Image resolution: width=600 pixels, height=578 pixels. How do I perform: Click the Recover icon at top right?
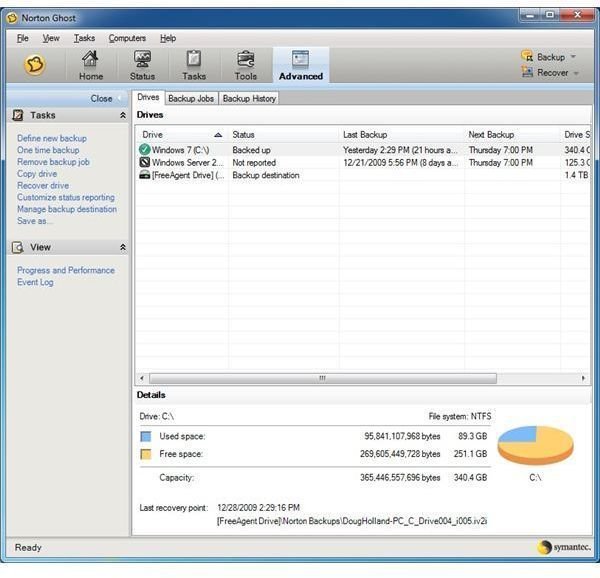click(527, 72)
